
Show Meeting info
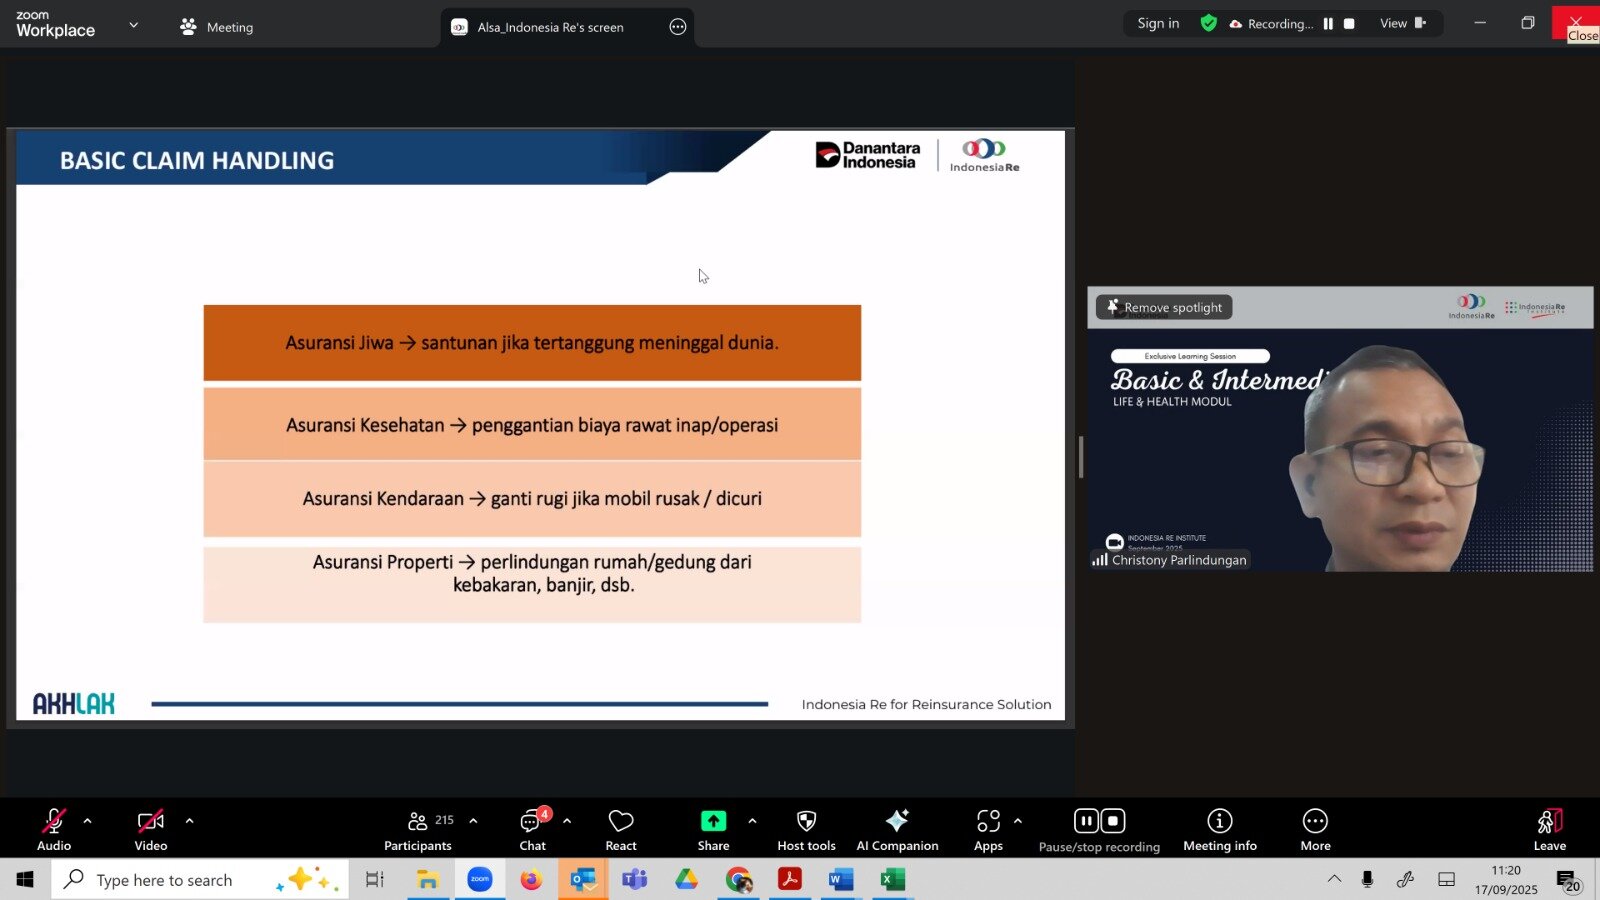tap(1219, 829)
